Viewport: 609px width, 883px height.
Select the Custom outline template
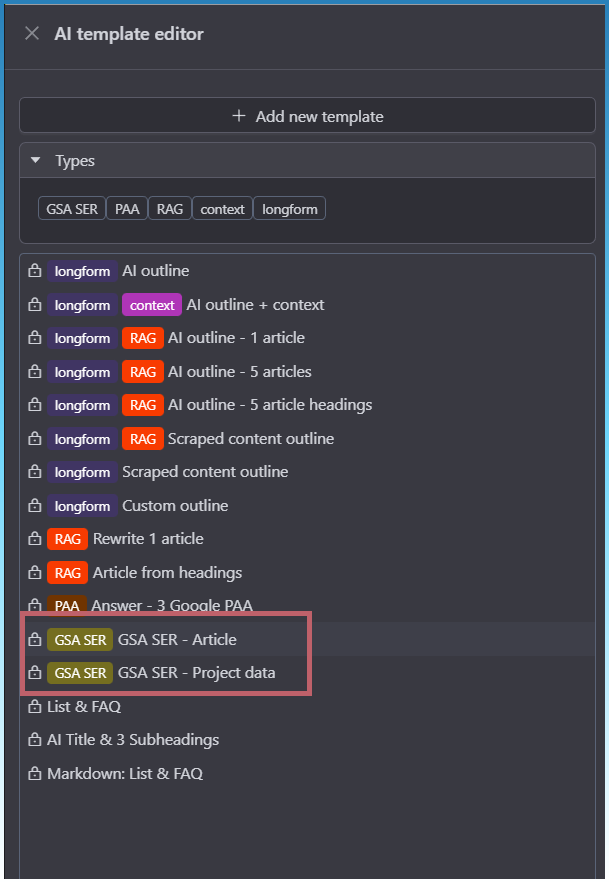point(175,506)
